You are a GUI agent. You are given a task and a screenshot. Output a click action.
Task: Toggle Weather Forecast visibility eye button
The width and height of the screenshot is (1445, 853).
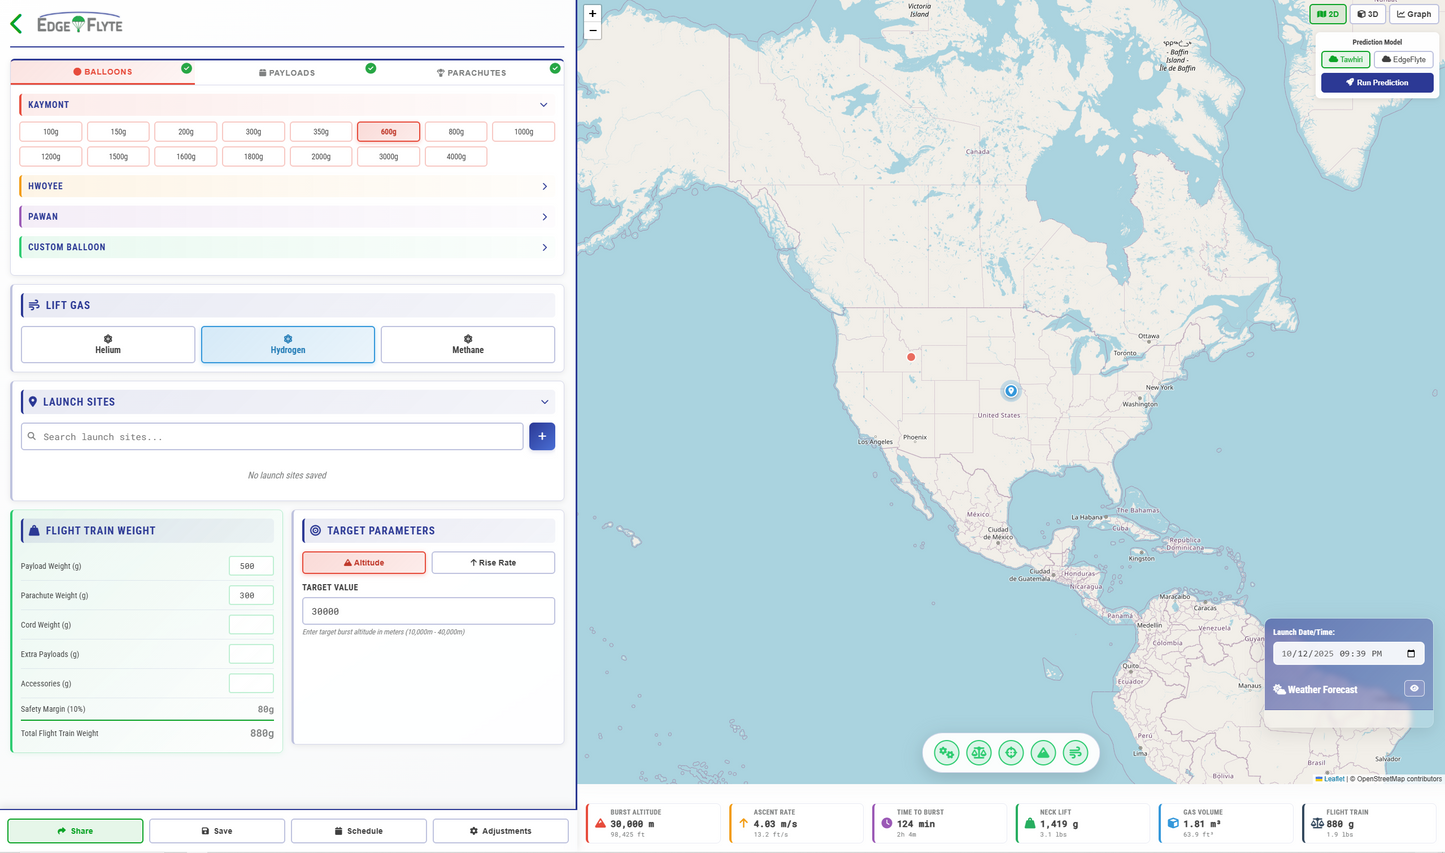1413,689
